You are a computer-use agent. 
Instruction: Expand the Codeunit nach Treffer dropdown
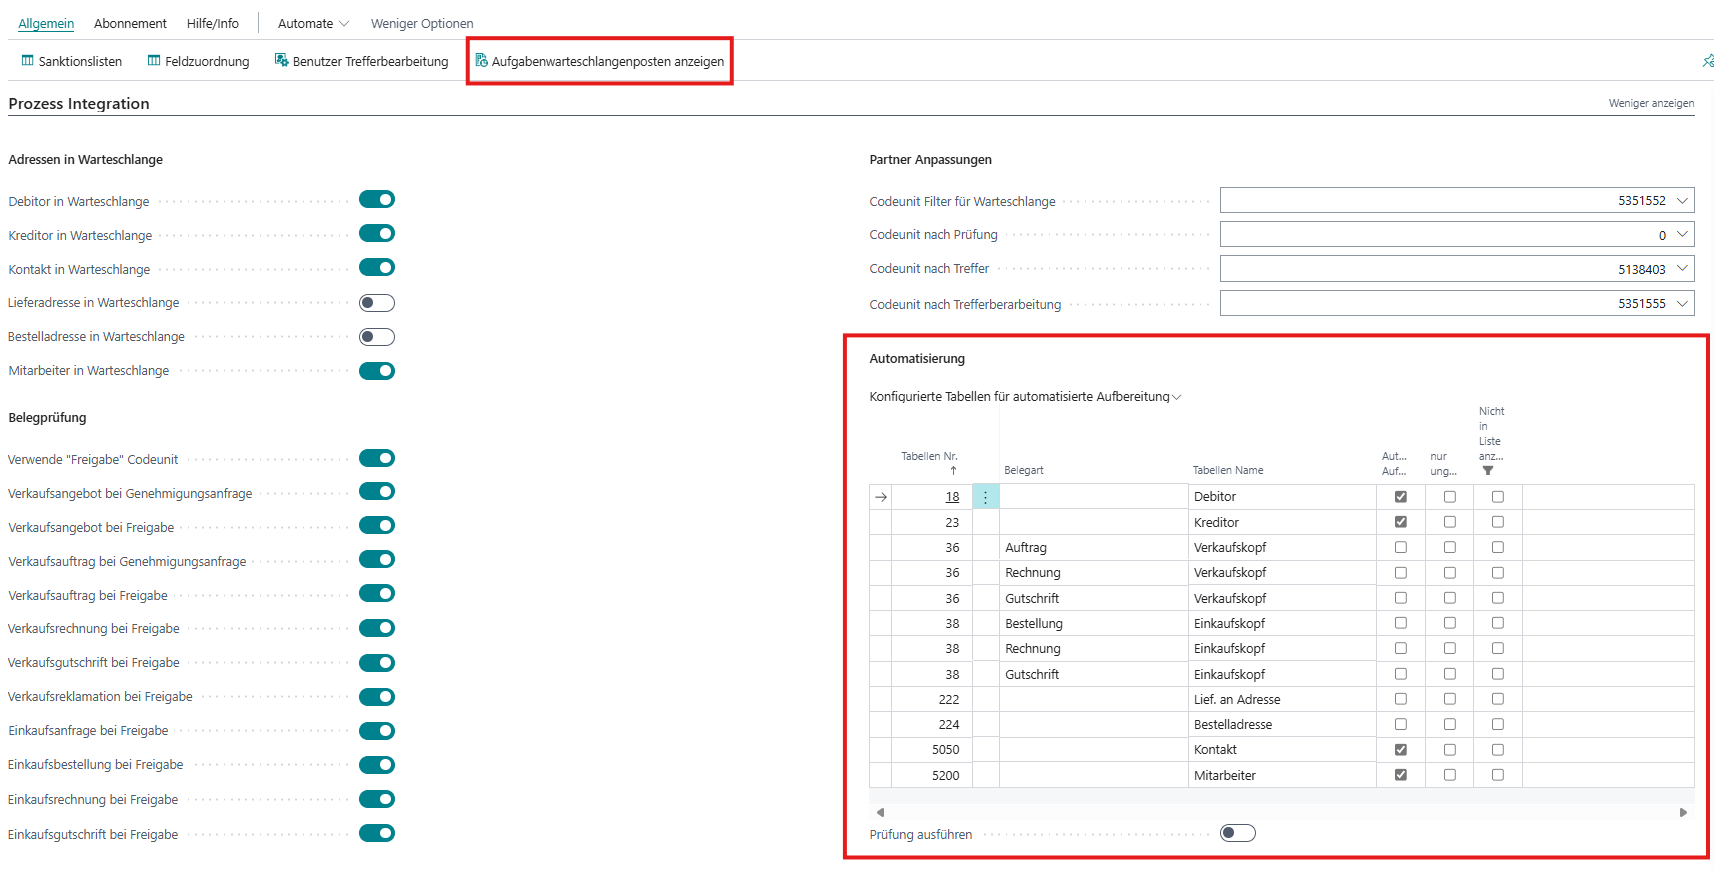point(1682,269)
